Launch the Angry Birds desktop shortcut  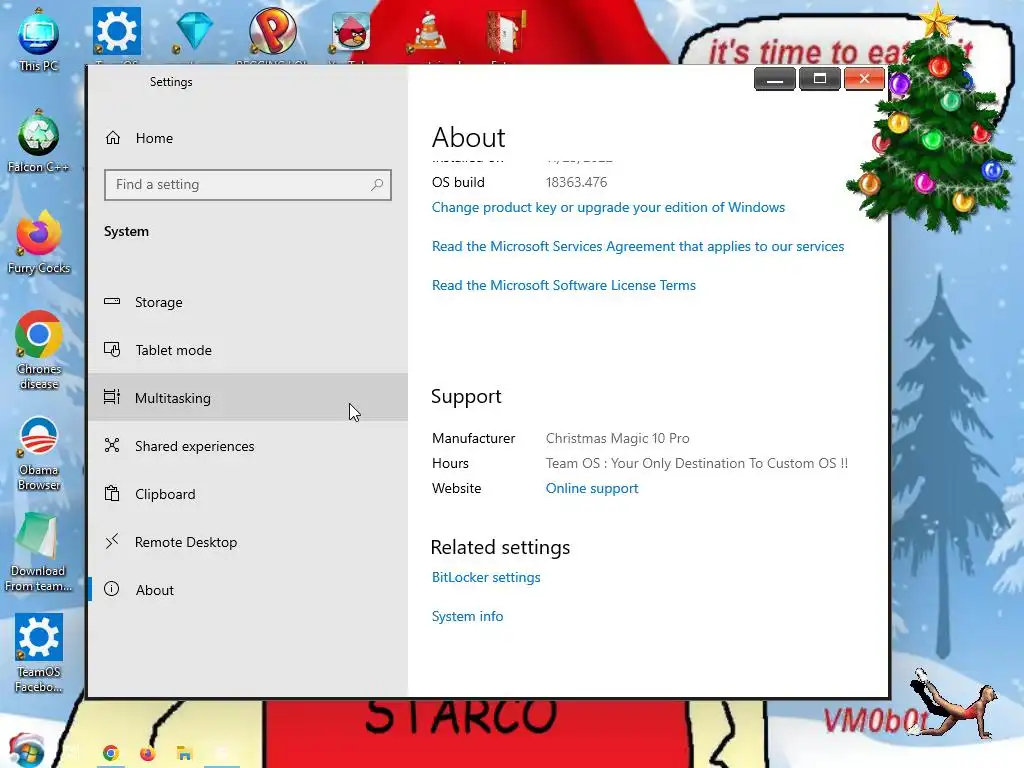tap(351, 31)
